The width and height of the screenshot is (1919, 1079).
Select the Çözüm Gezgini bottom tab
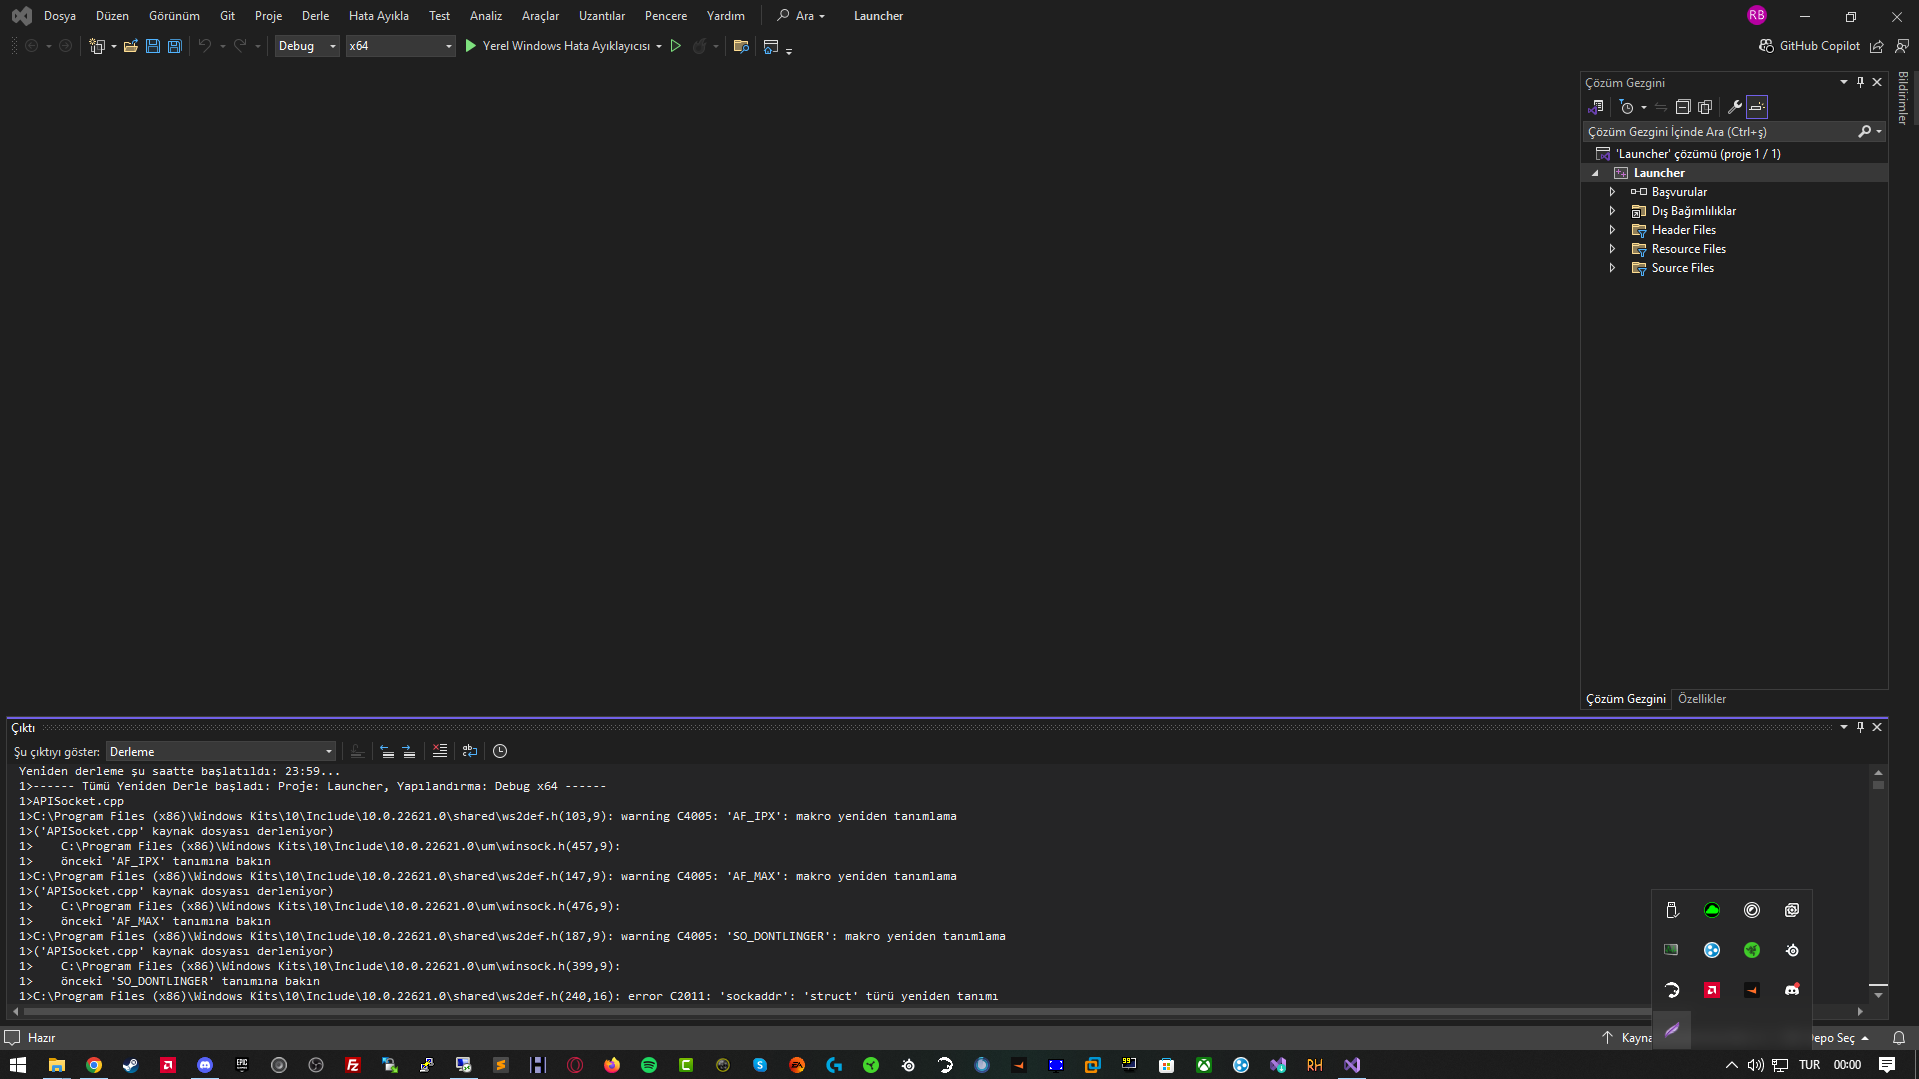click(1625, 699)
